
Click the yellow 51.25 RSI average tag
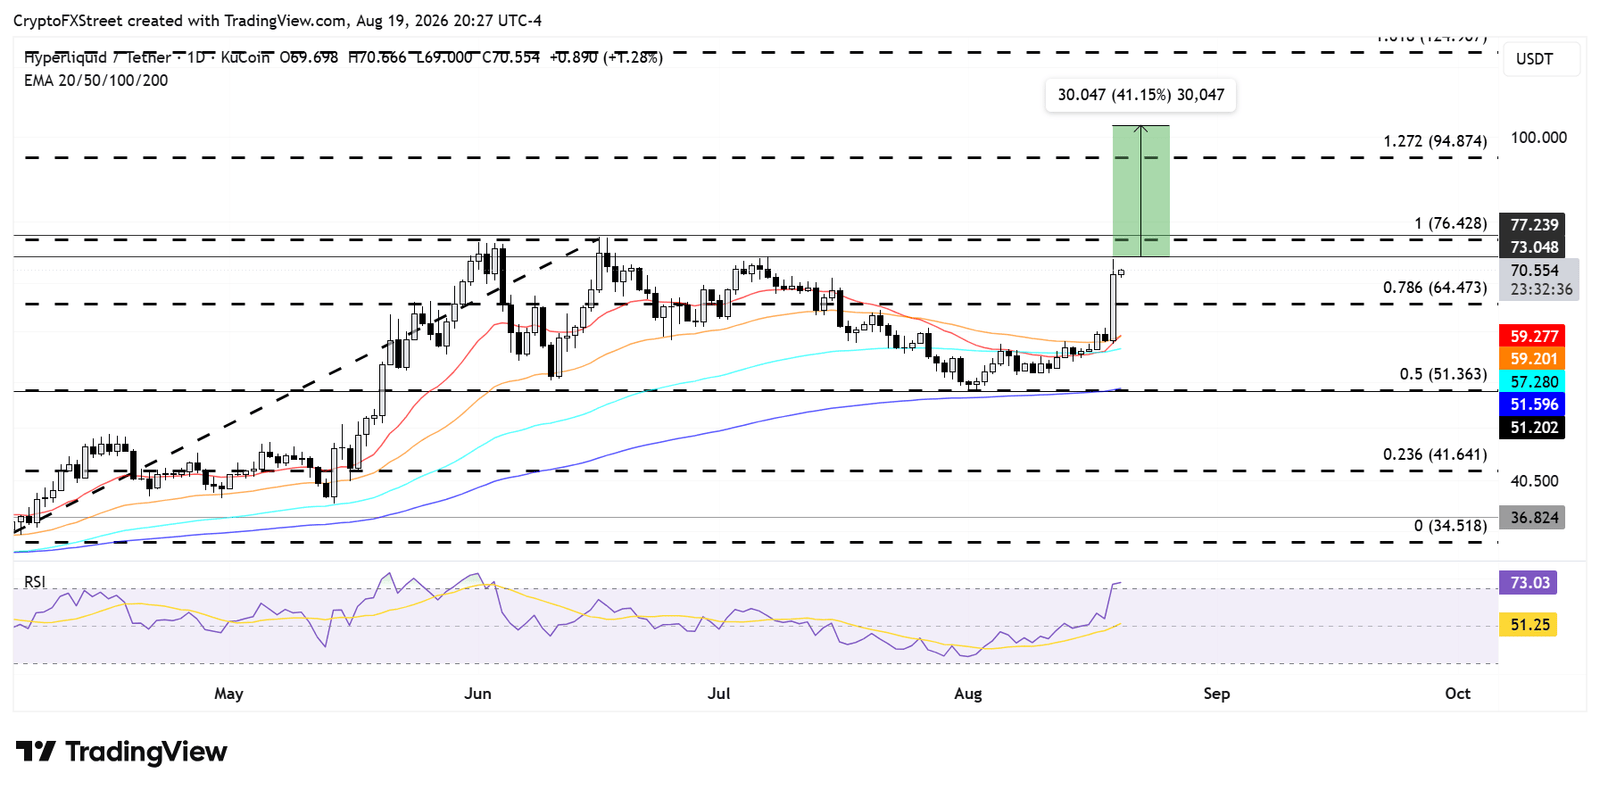point(1529,625)
